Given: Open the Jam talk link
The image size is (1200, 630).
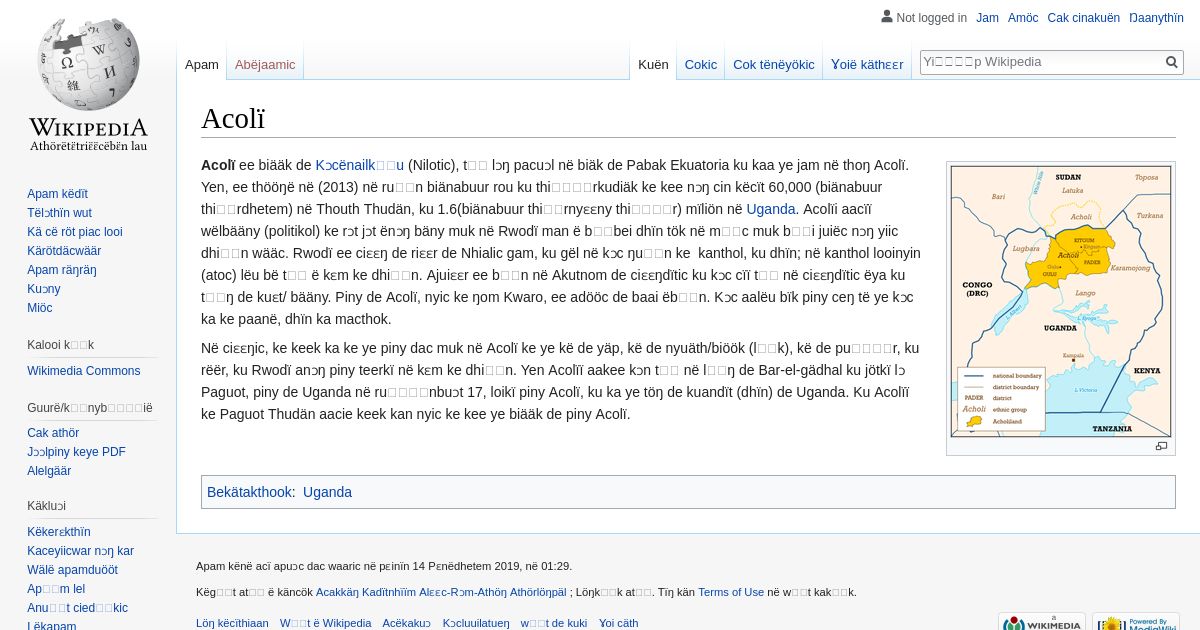Looking at the screenshot, I should pyautogui.click(x=987, y=18).
